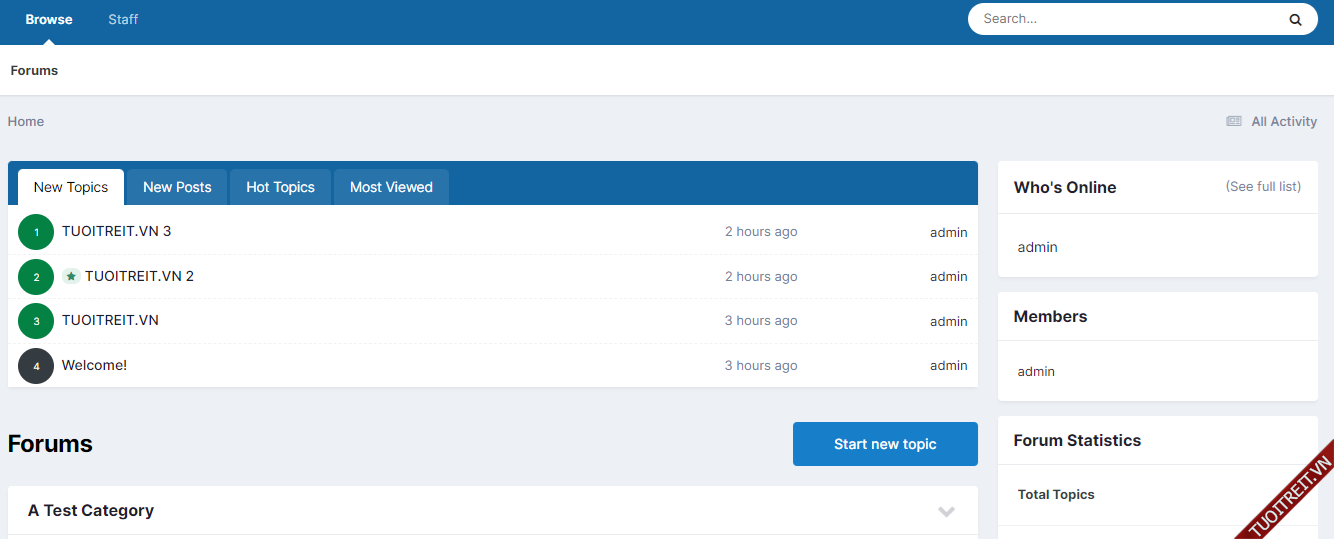Image resolution: width=1334 pixels, height=539 pixels.
Task: Collapse the A Test Category section
Action: 946,511
